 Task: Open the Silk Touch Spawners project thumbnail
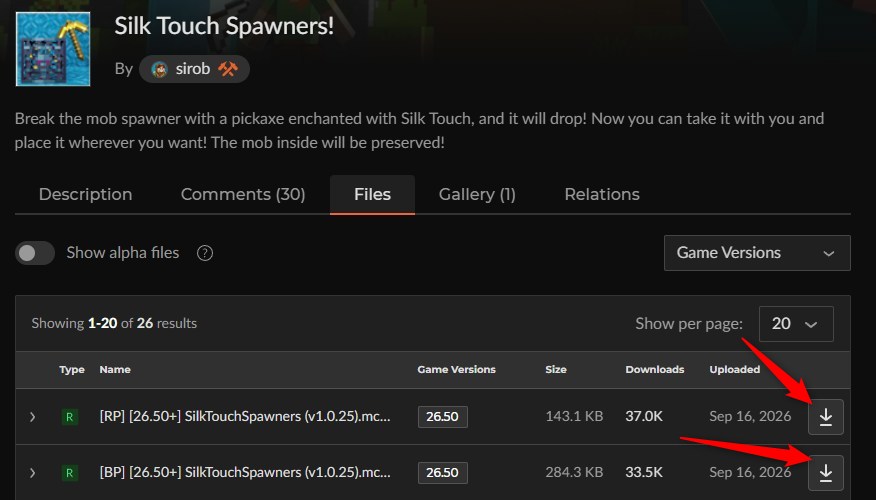[x=53, y=49]
